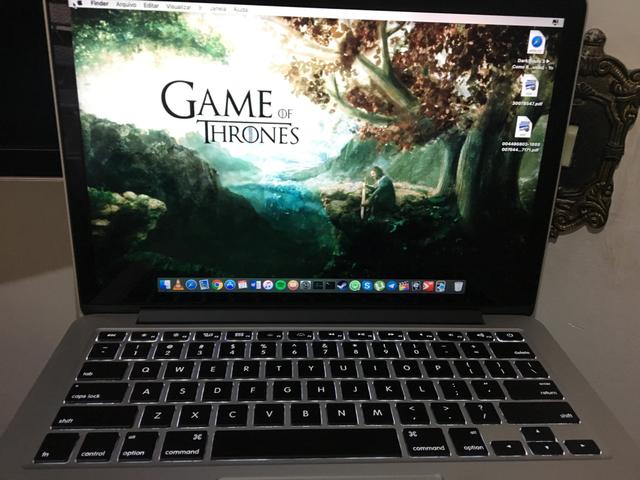Open the Trash in the Dock

(x=459, y=286)
